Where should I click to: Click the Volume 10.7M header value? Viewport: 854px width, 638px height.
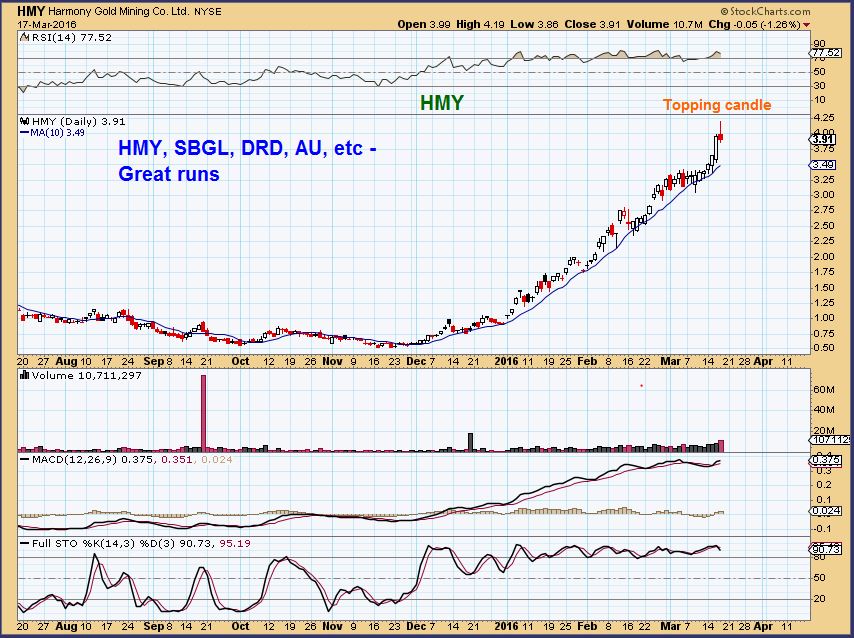pyautogui.click(x=664, y=25)
